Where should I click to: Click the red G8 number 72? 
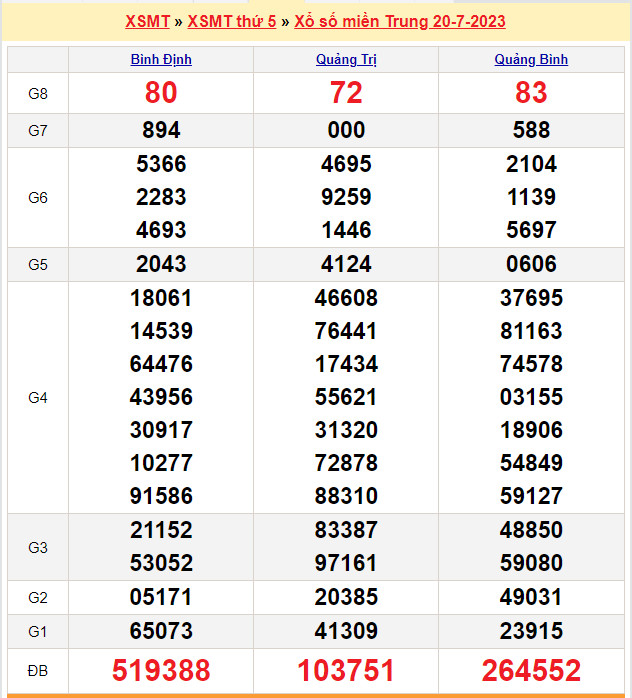[346, 93]
